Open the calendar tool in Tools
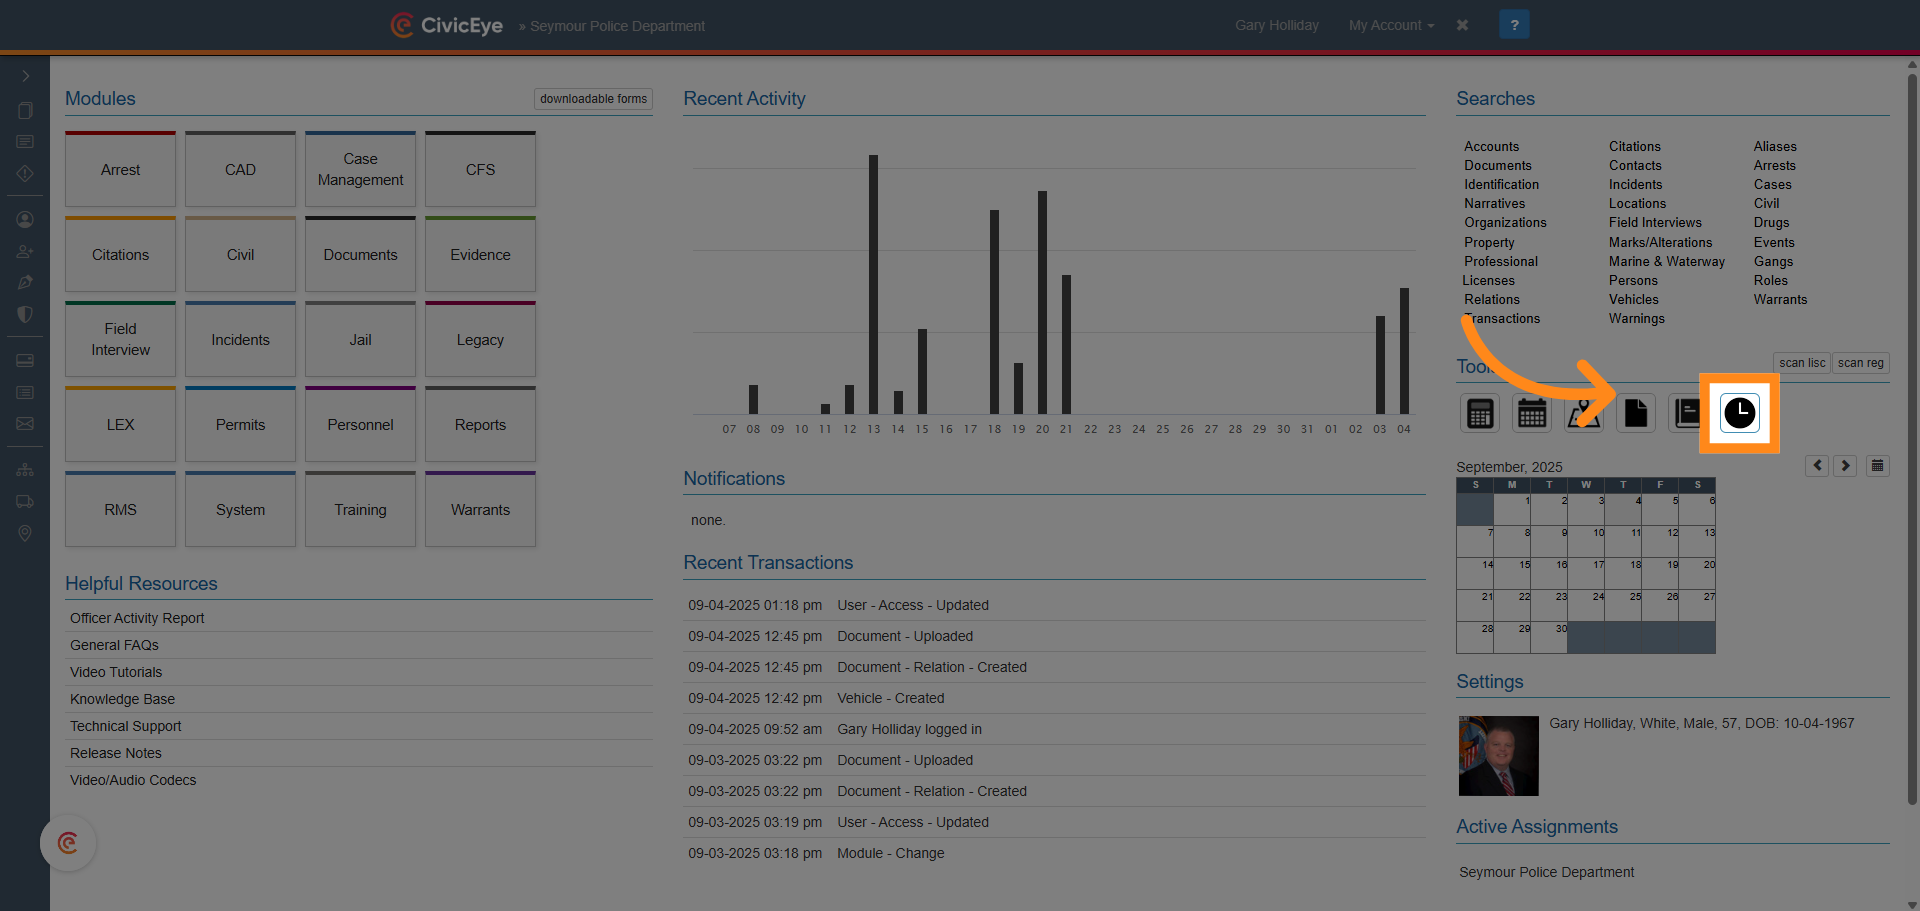1920x911 pixels. click(x=1532, y=413)
